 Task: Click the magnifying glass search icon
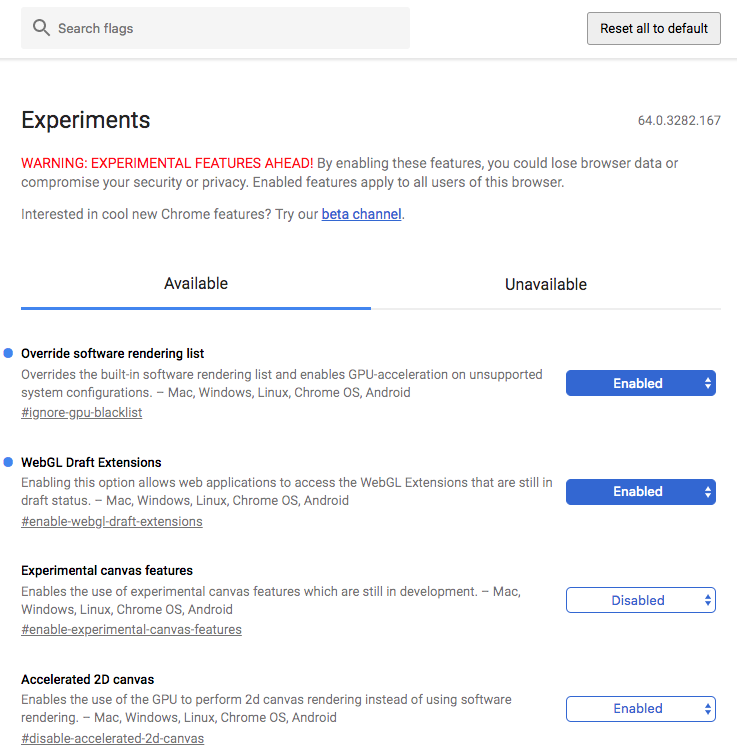tap(41, 28)
